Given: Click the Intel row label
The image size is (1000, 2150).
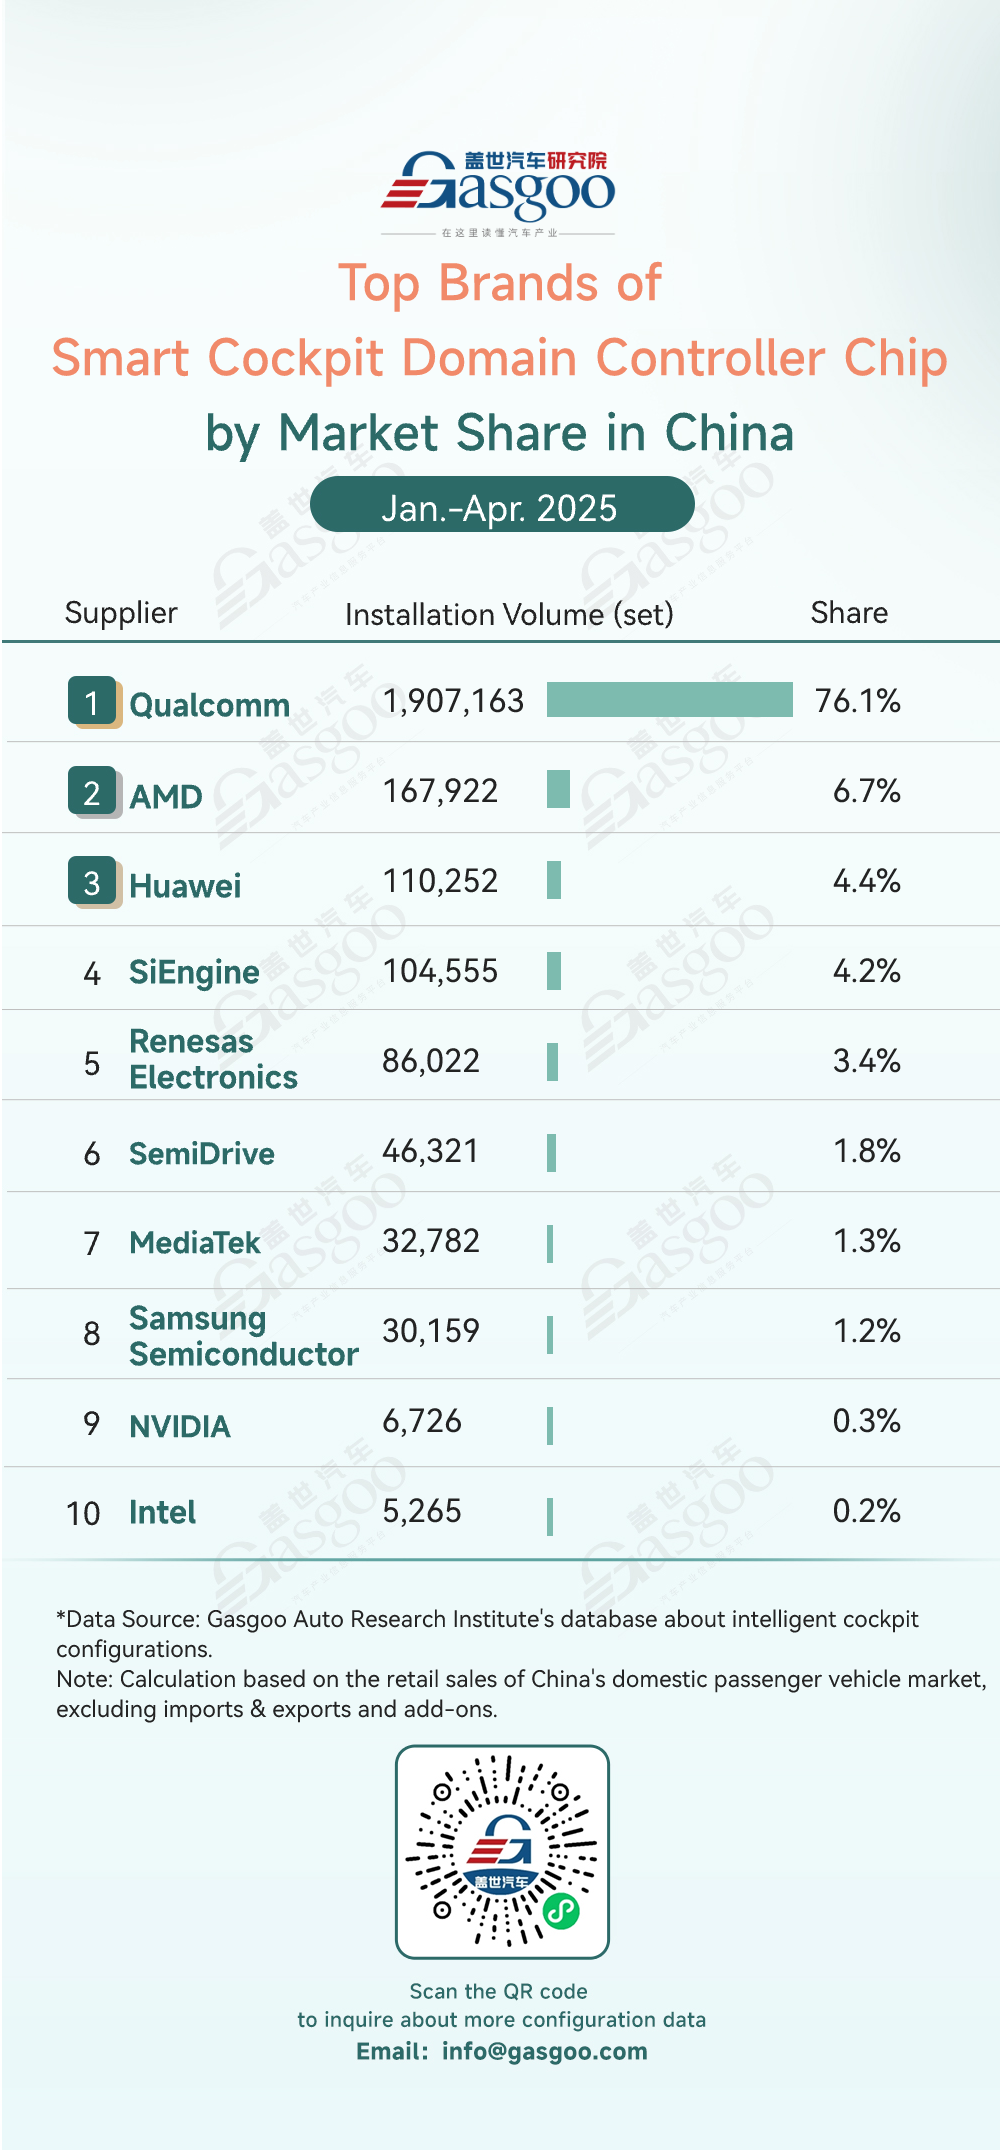Looking at the screenshot, I should [x=162, y=1513].
